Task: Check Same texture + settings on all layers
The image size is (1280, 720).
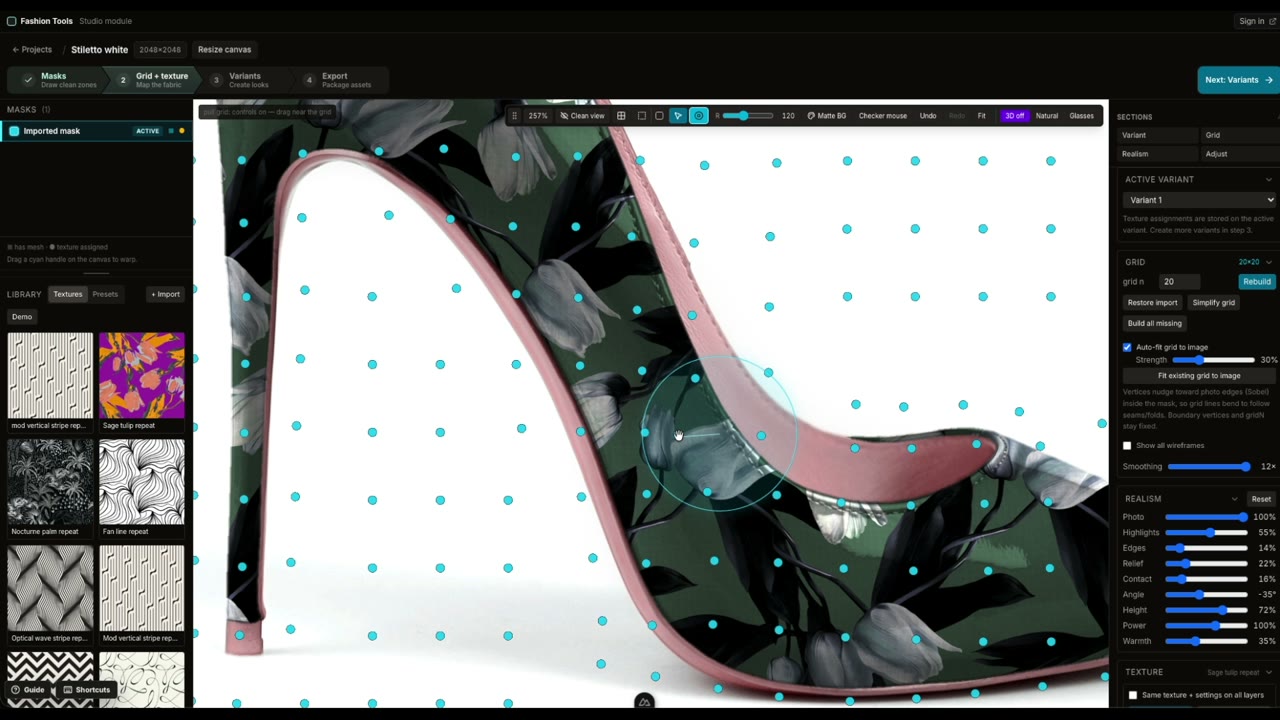Action: (x=1133, y=695)
